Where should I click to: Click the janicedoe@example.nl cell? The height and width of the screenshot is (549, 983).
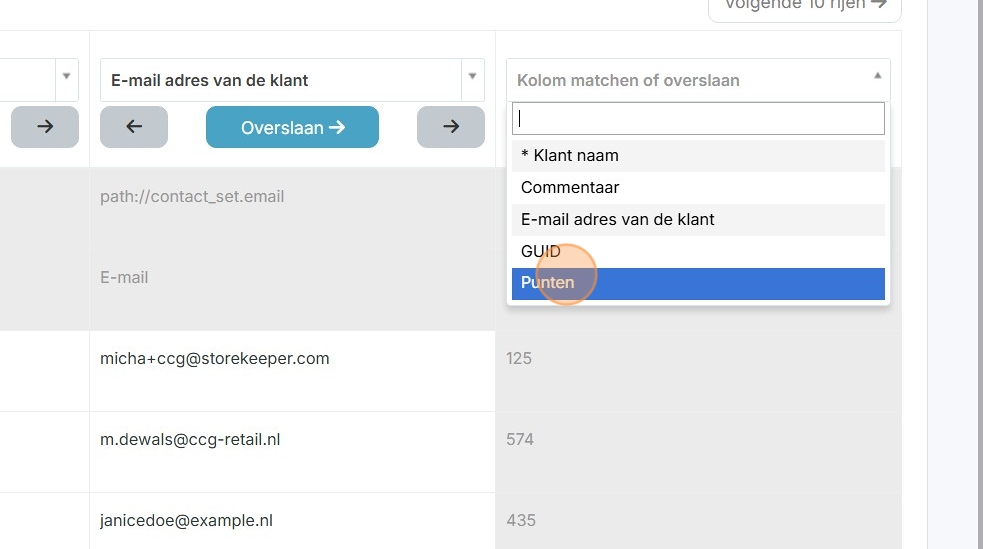coord(186,520)
